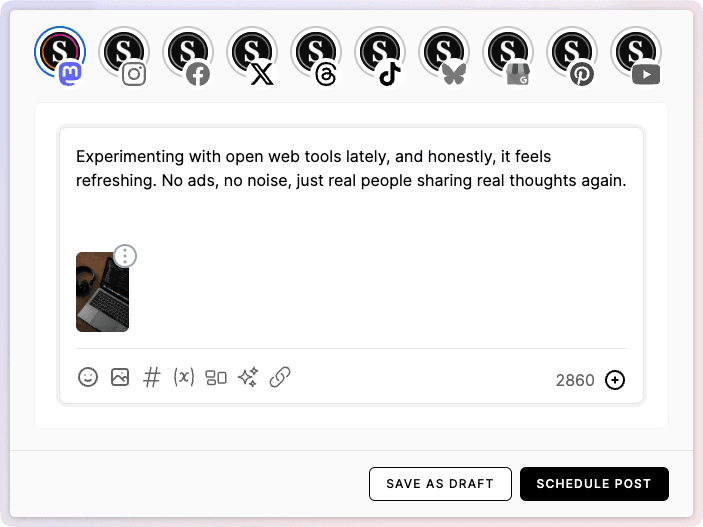
Task: Select the Mastodon account avatar
Action: [60, 52]
